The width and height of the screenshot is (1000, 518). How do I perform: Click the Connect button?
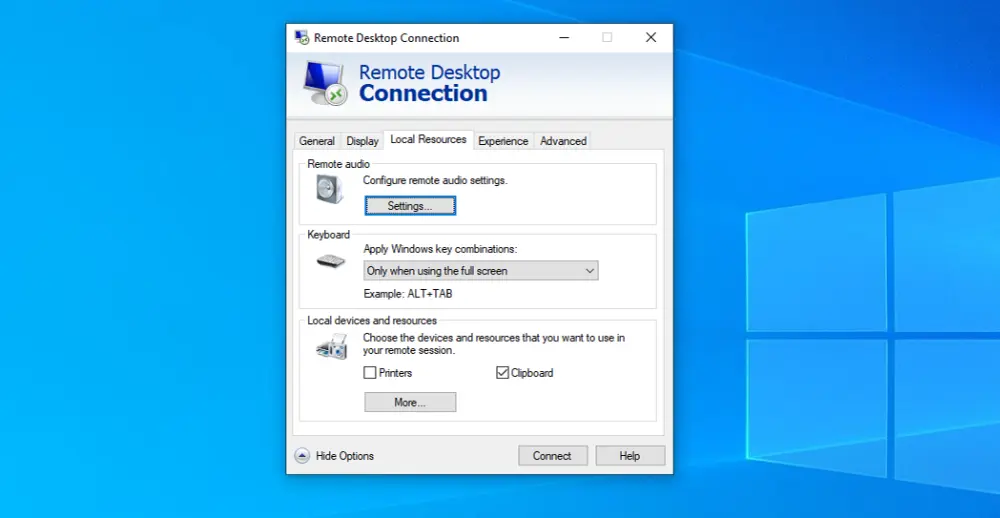pyautogui.click(x=552, y=455)
